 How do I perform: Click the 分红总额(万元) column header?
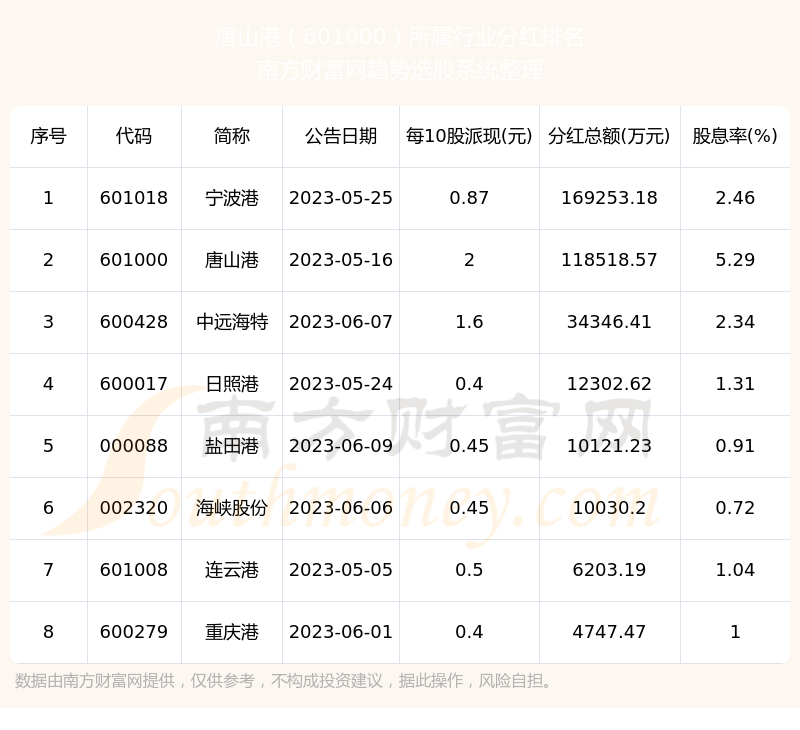609,136
